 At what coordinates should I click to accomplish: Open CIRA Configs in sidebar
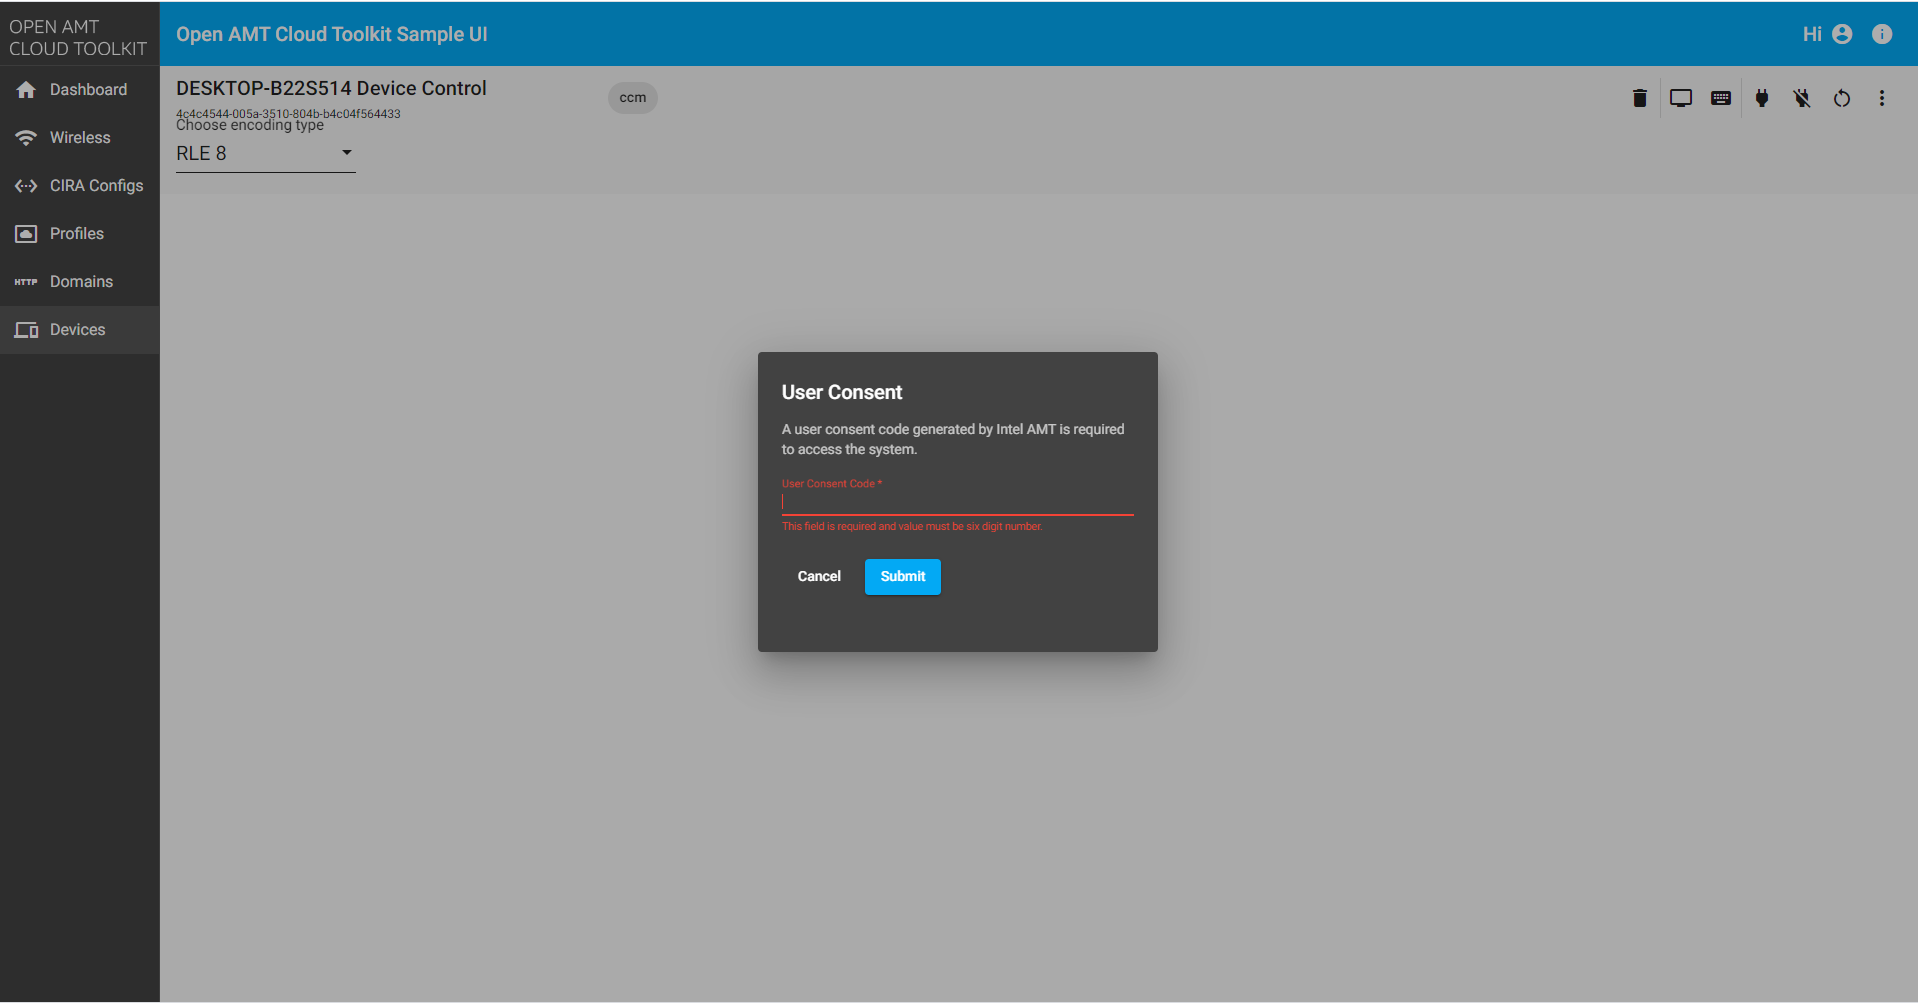tap(80, 186)
